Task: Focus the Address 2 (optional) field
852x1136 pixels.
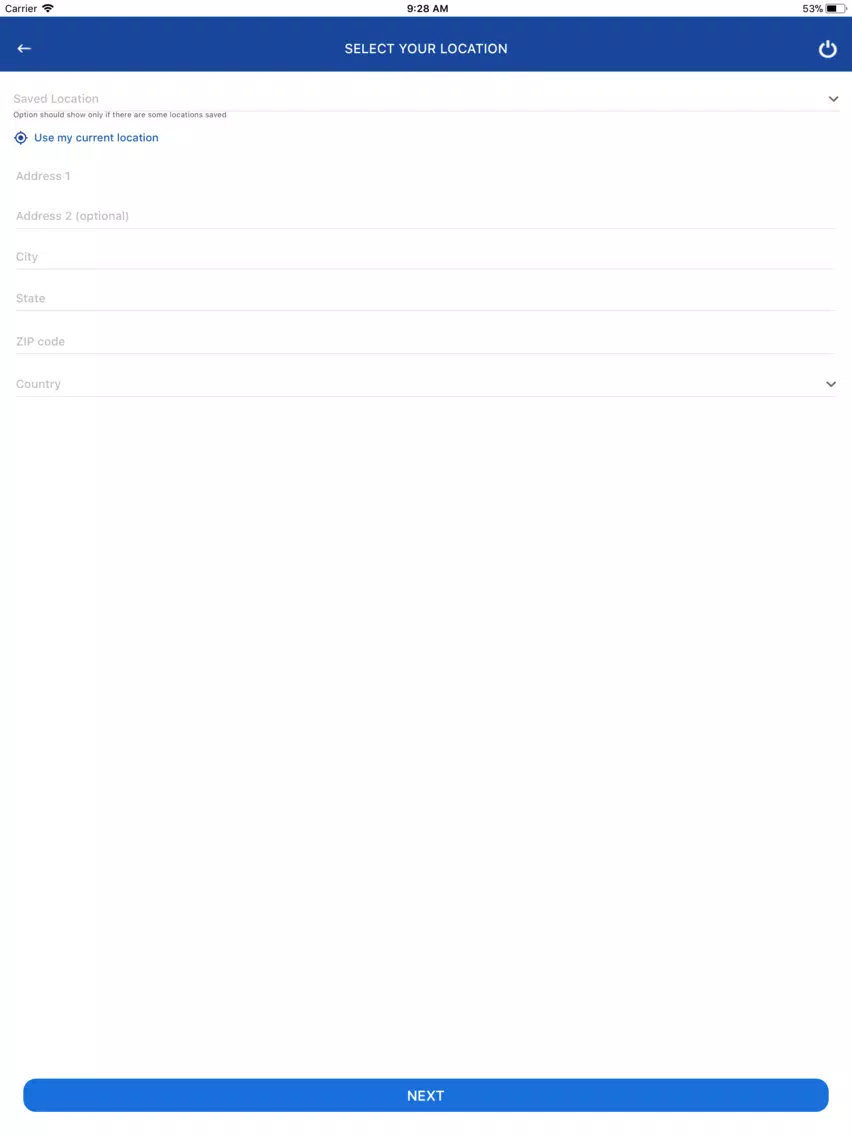Action: pyautogui.click(x=426, y=216)
